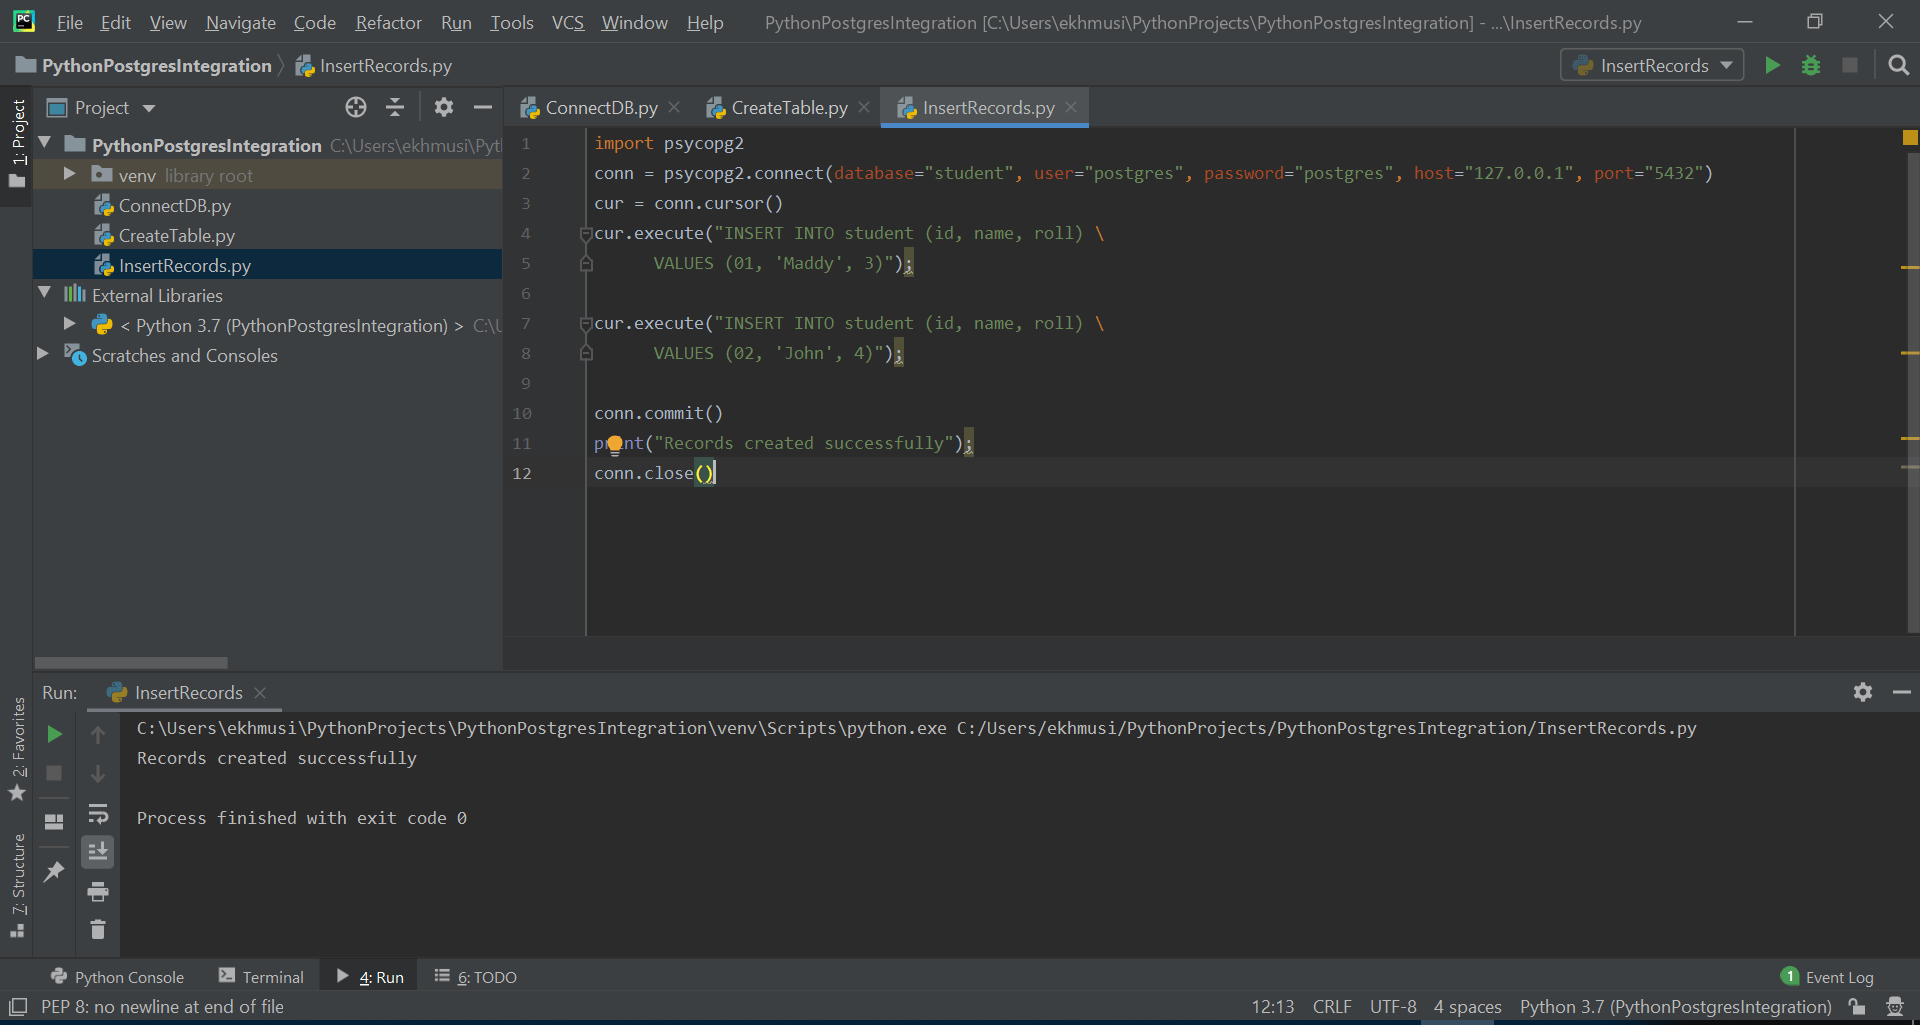This screenshot has width=1920, height=1025.
Task: Toggle soft-wrap in Run console
Action: click(x=98, y=813)
